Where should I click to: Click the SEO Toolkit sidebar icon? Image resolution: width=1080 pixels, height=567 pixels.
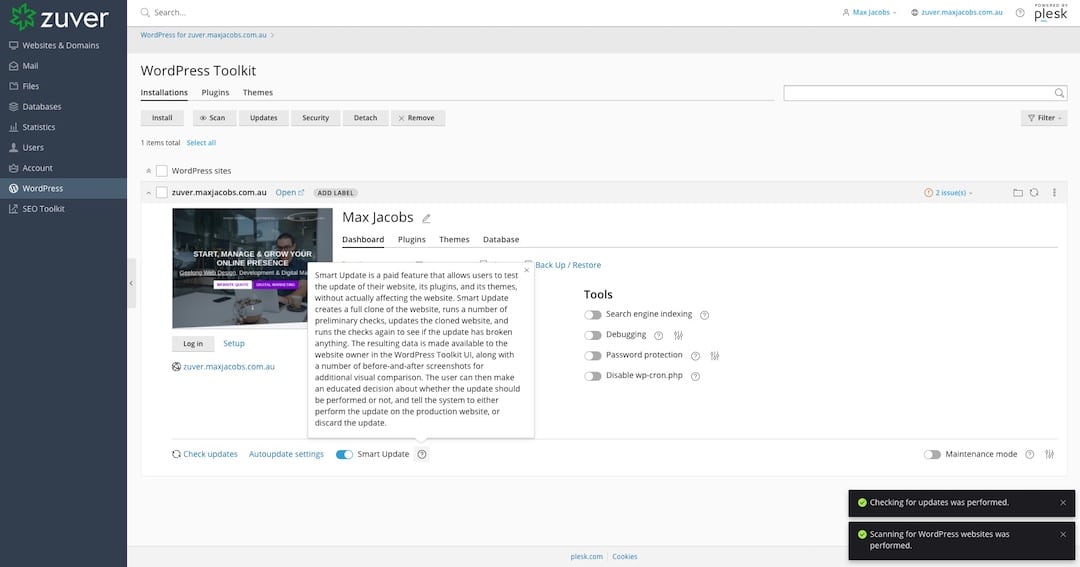(14, 209)
